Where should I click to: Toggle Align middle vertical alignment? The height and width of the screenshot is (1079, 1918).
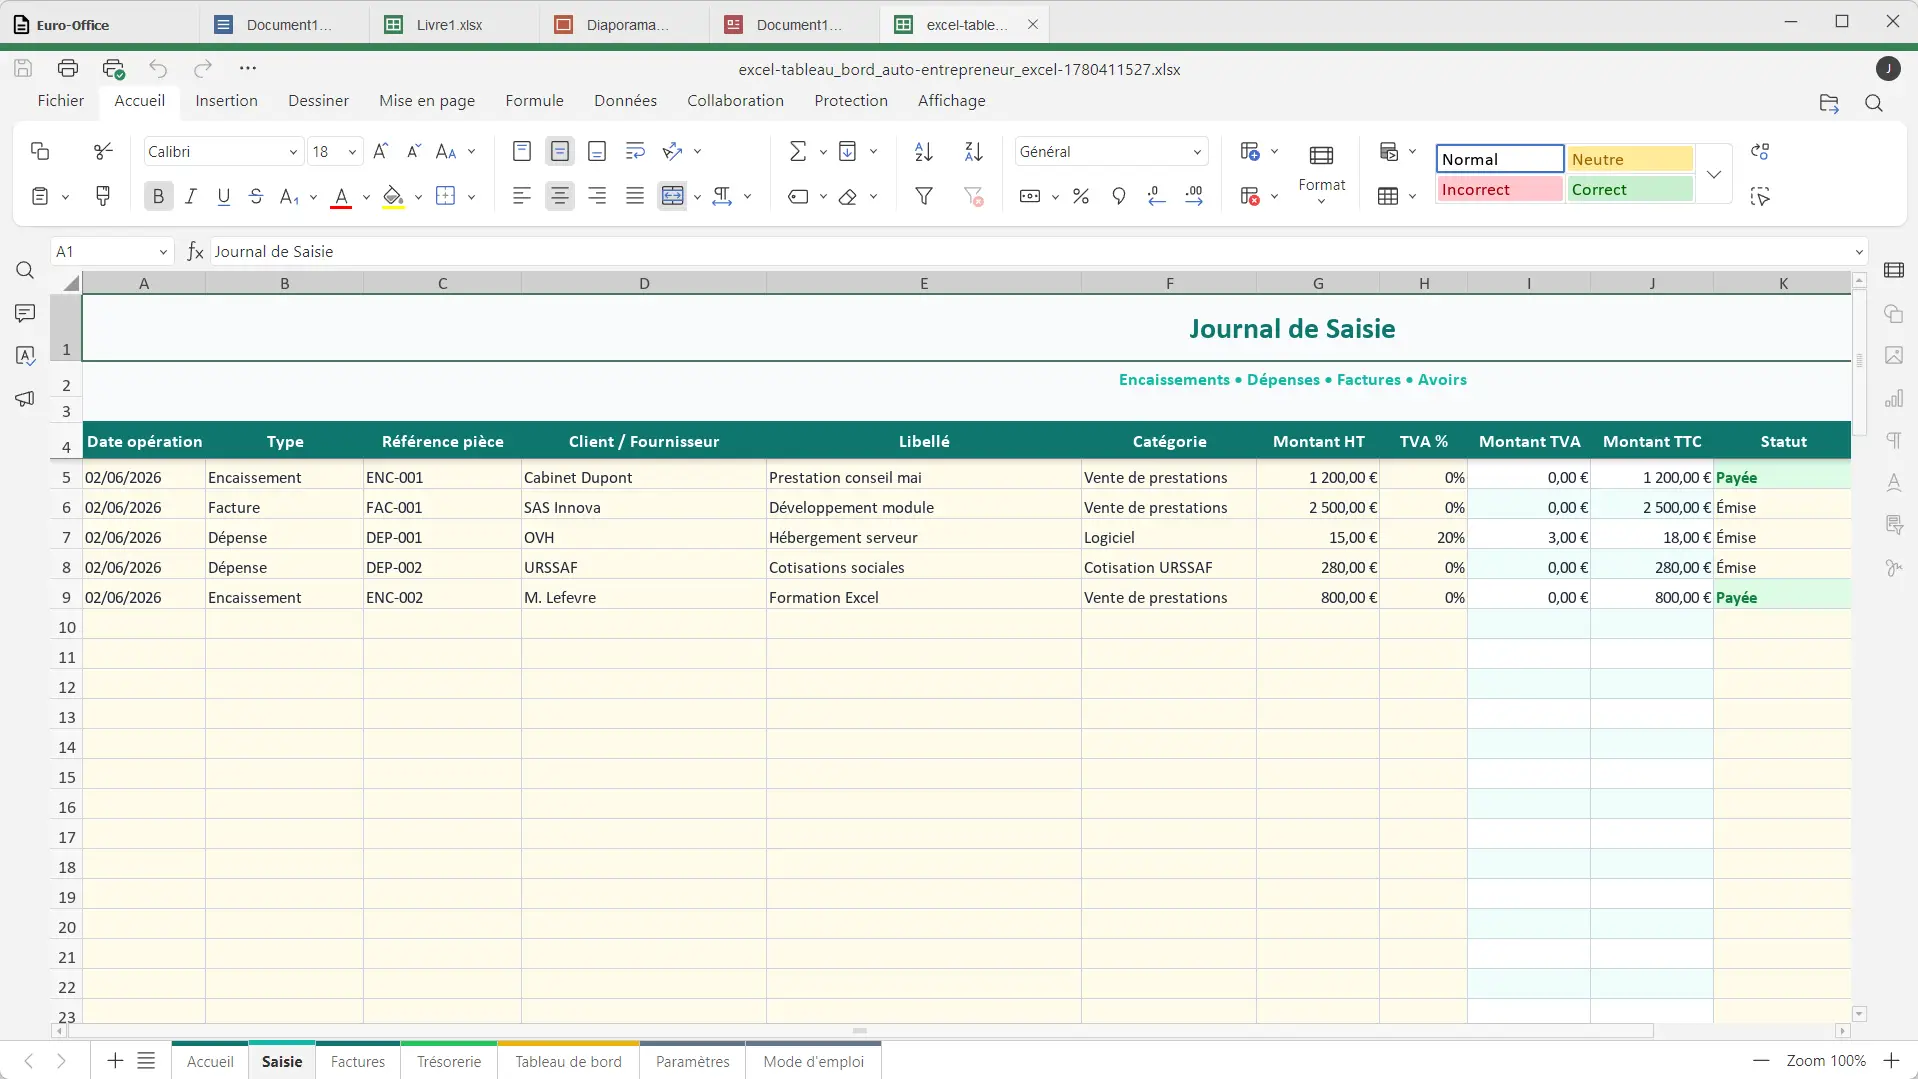[x=560, y=151]
